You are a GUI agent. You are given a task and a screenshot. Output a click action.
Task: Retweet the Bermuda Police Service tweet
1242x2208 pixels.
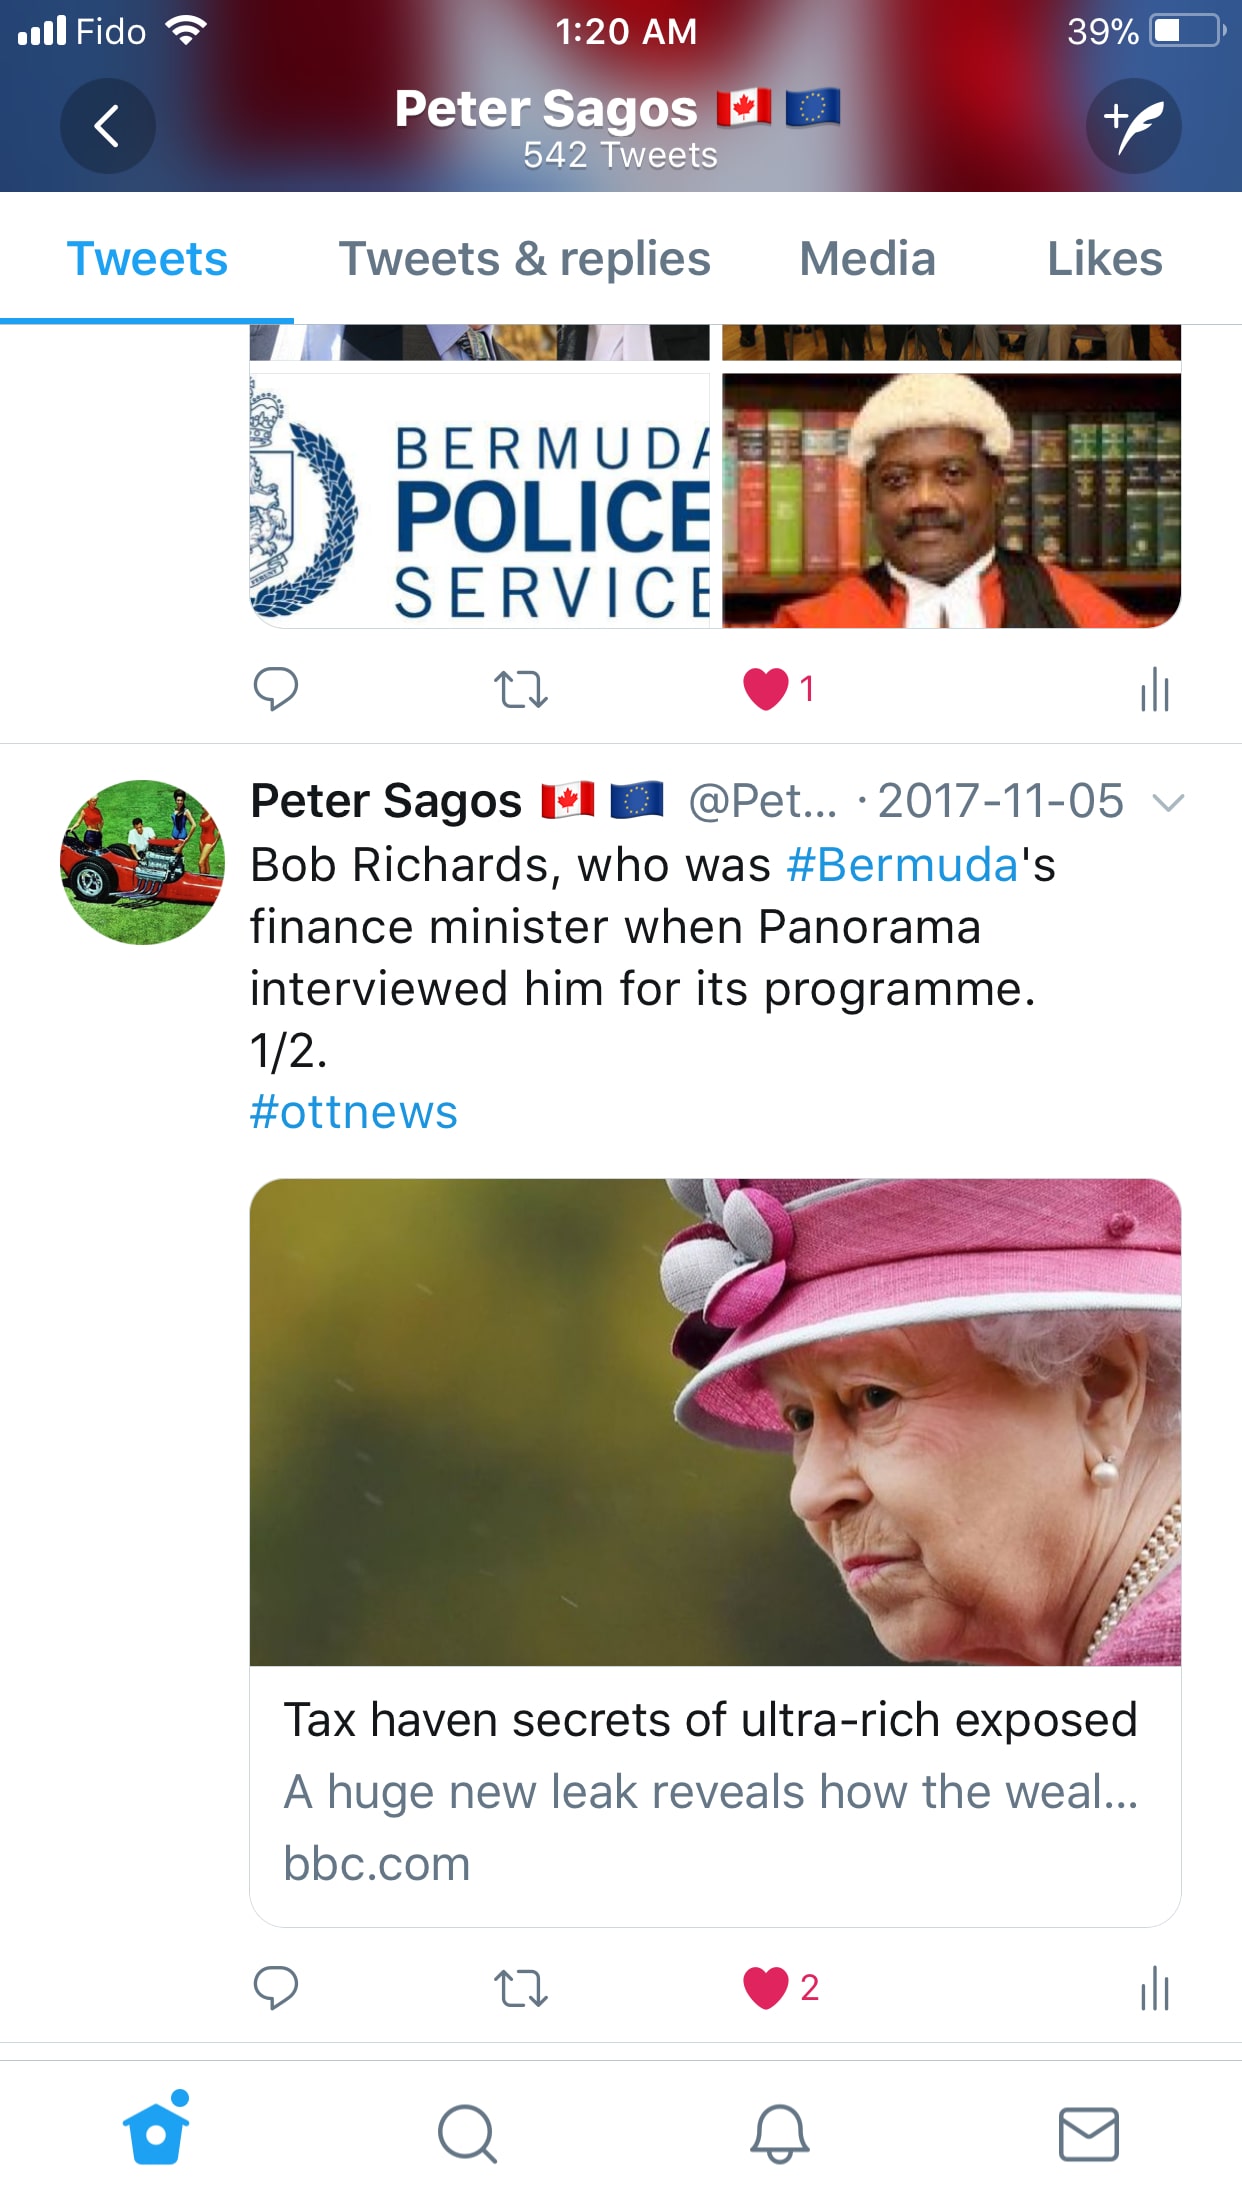pyautogui.click(x=521, y=689)
